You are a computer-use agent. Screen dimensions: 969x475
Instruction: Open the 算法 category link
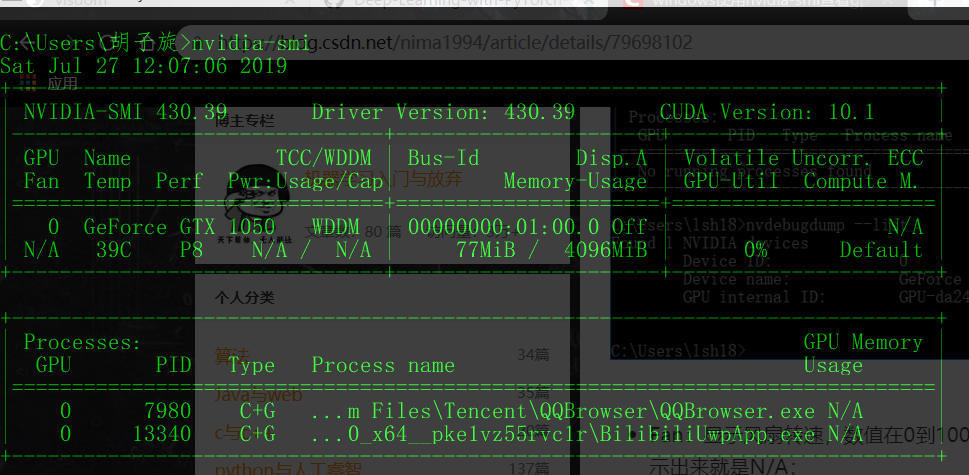click(232, 355)
